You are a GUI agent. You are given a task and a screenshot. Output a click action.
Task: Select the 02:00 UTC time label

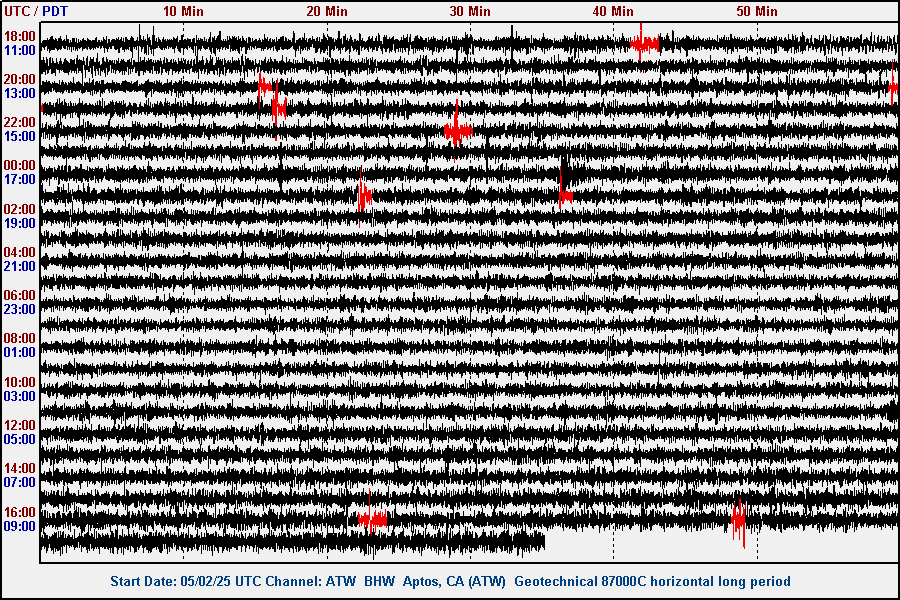pyautogui.click(x=20, y=209)
